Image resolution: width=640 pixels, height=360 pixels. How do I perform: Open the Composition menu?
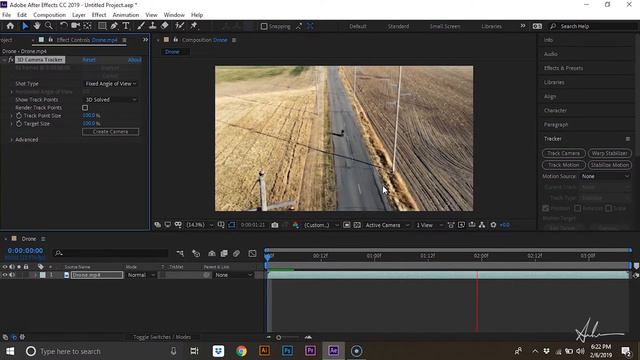click(x=49, y=15)
